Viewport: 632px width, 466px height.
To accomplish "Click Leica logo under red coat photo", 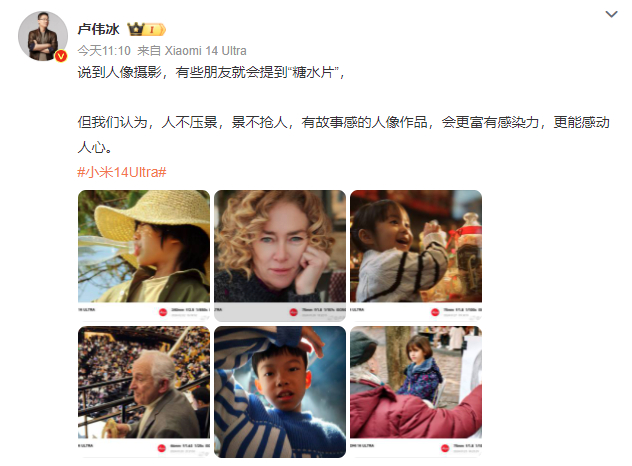I will point(445,448).
